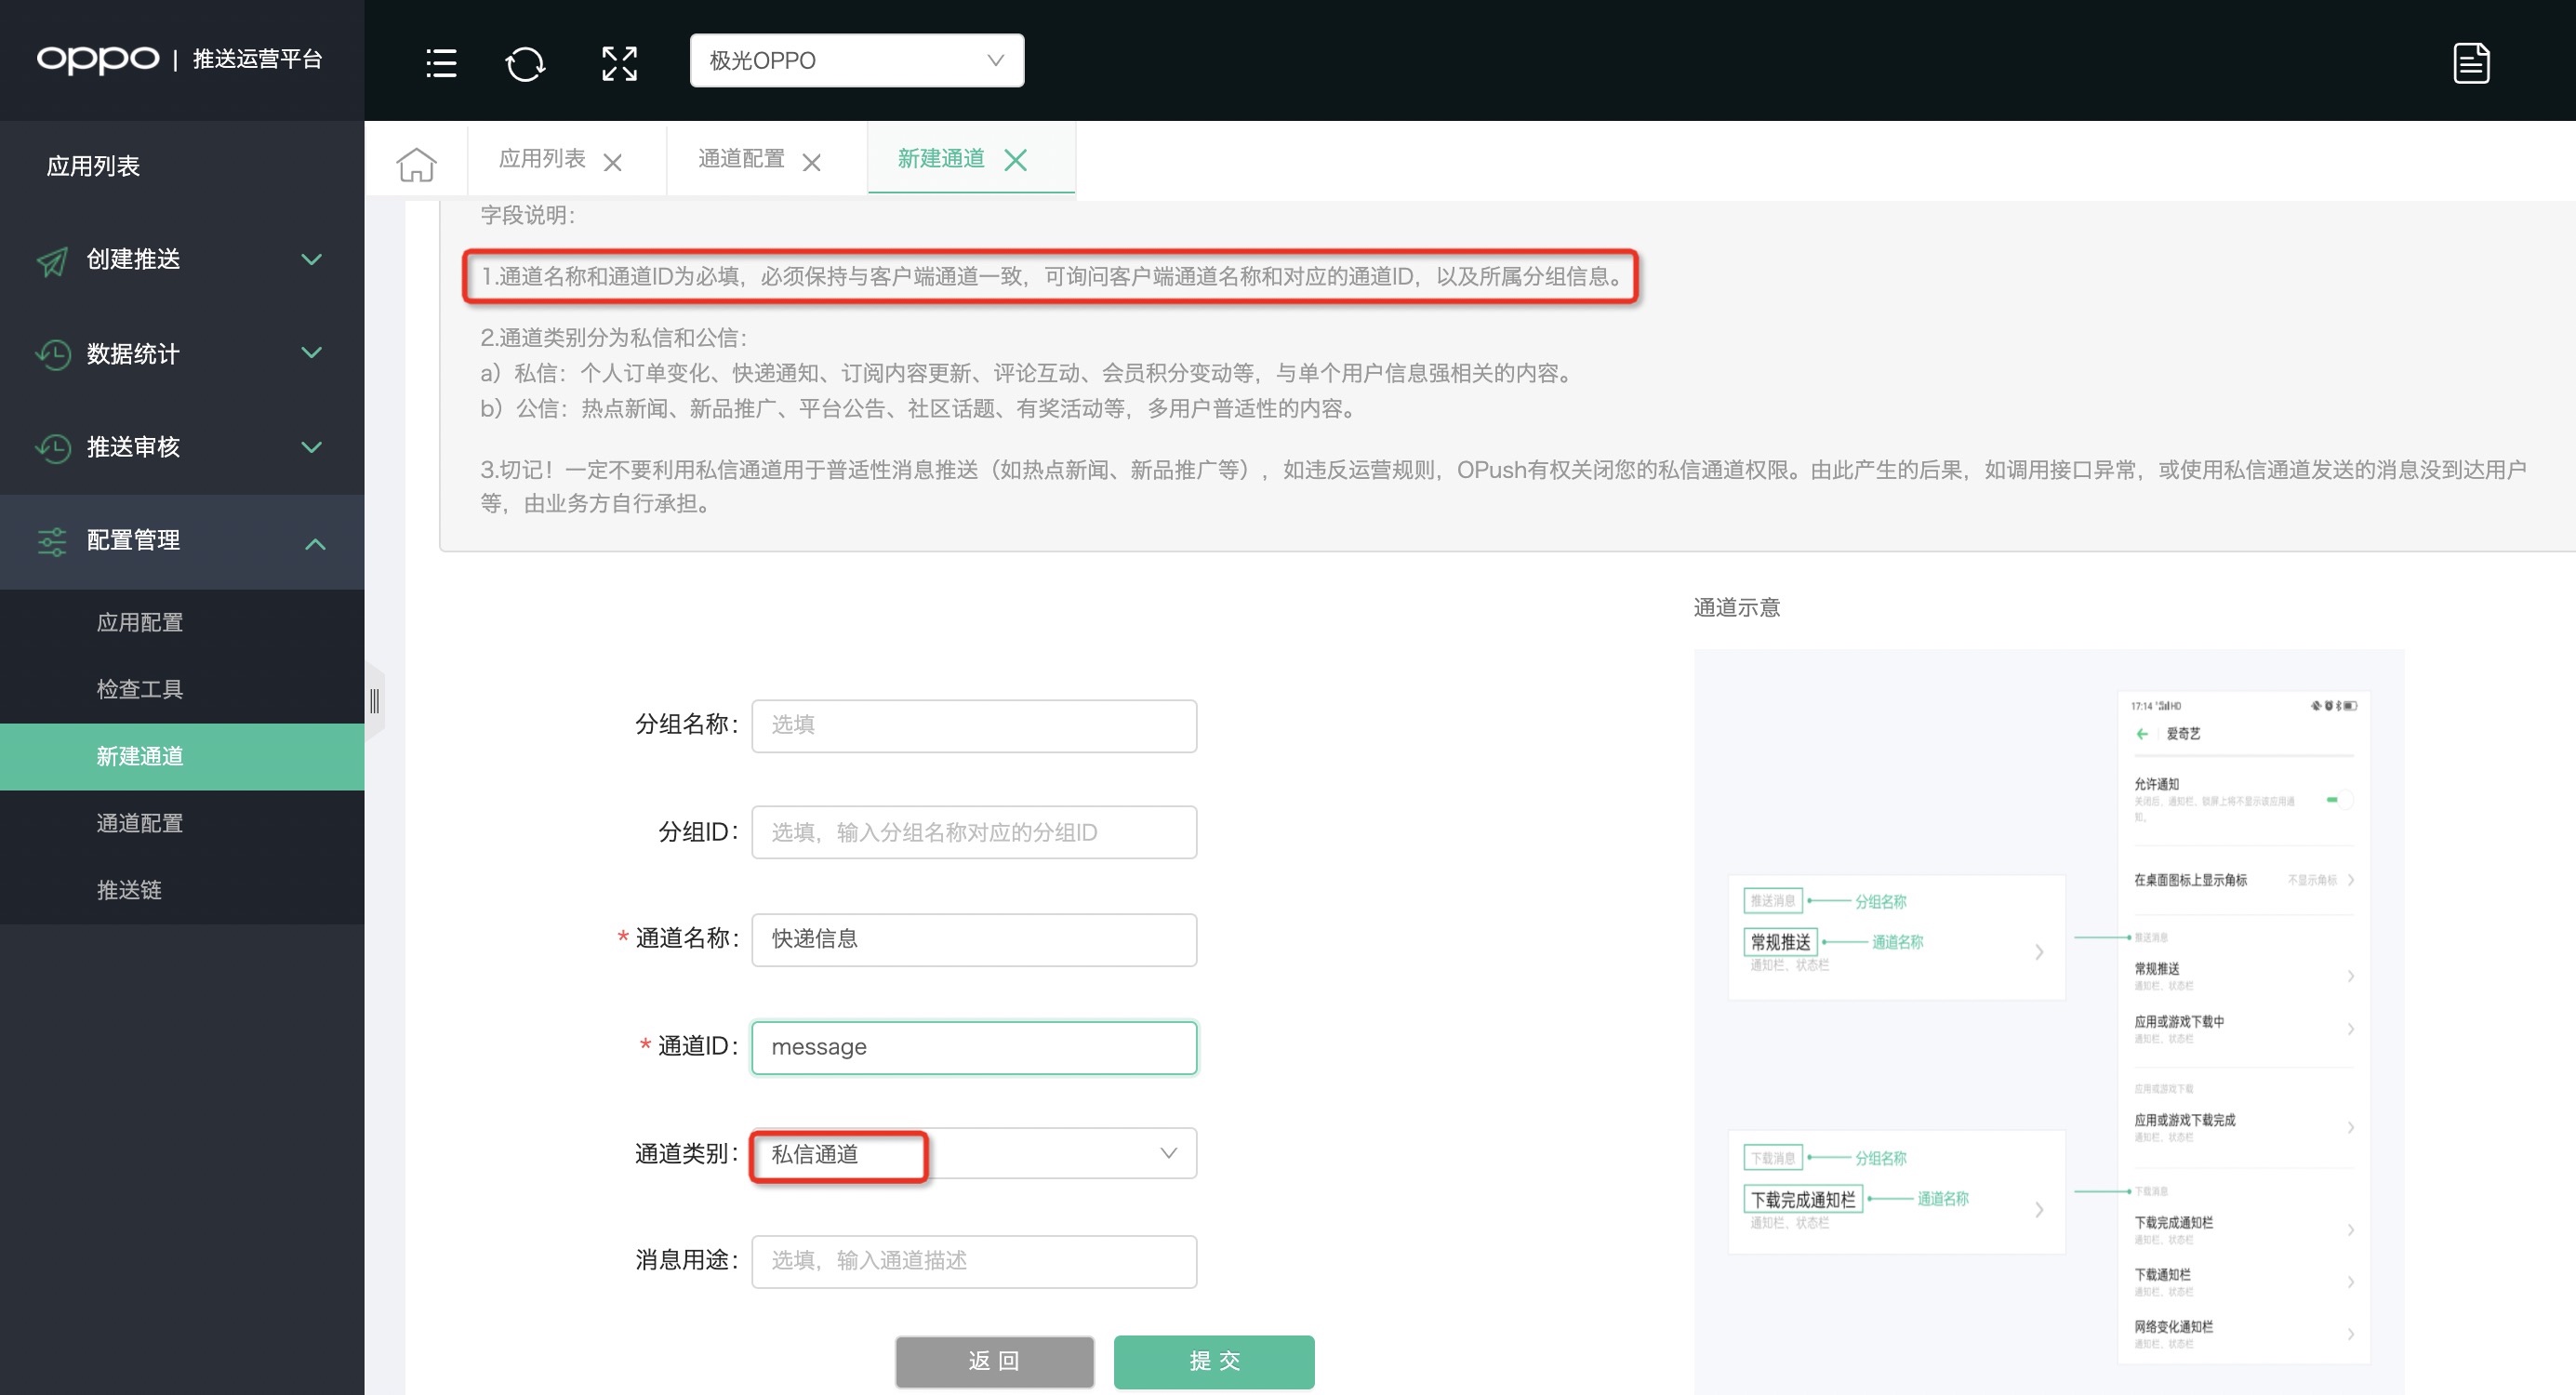Expand the 推送审核 menu chevron
The image size is (2576, 1395).
312,446
